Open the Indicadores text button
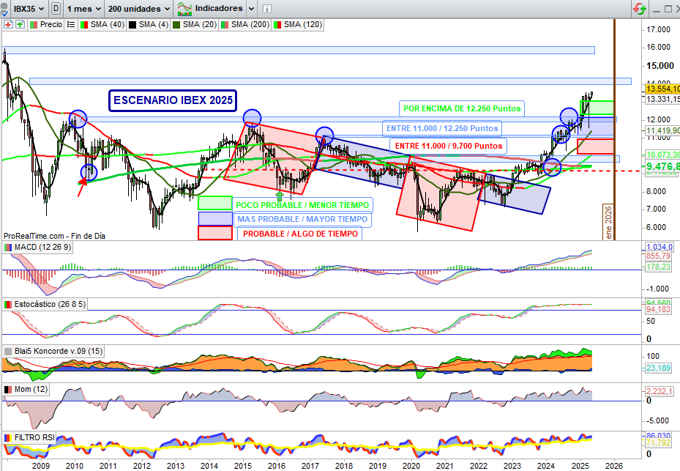Screen dimensions: 680x471 pyautogui.click(x=219, y=8)
